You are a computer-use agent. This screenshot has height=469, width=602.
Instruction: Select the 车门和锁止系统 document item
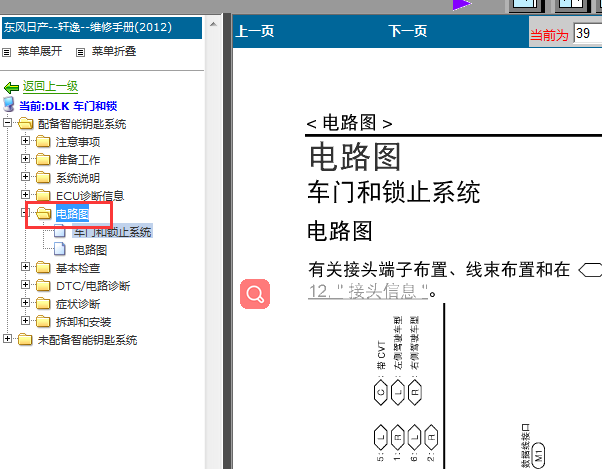pos(112,232)
